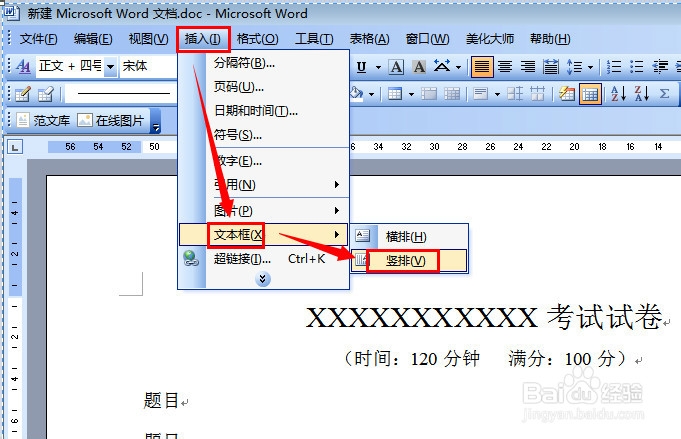The width and height of the screenshot is (681, 439).
Task: Open the 文件(F) menu
Action: pyautogui.click(x=38, y=39)
